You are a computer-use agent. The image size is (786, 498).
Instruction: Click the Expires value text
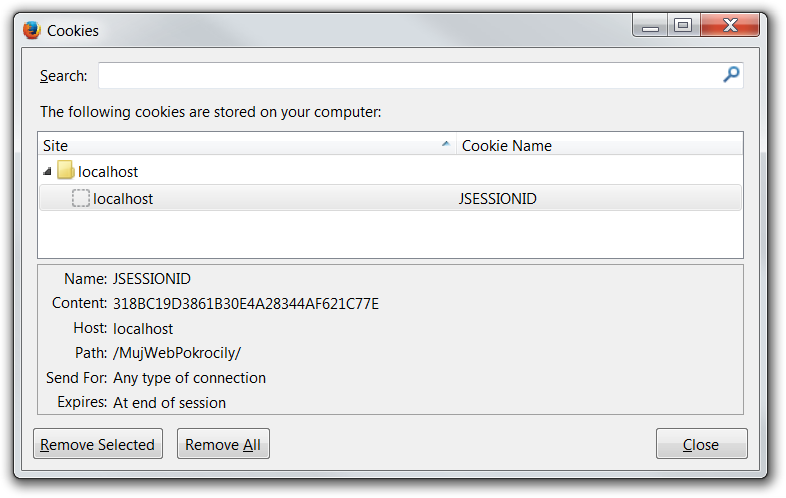pyautogui.click(x=169, y=403)
